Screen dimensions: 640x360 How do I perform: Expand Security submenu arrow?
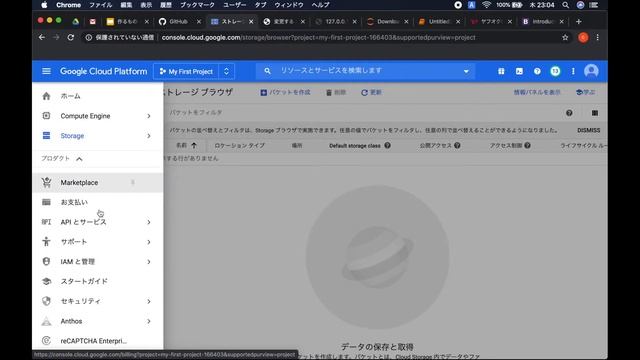149,301
